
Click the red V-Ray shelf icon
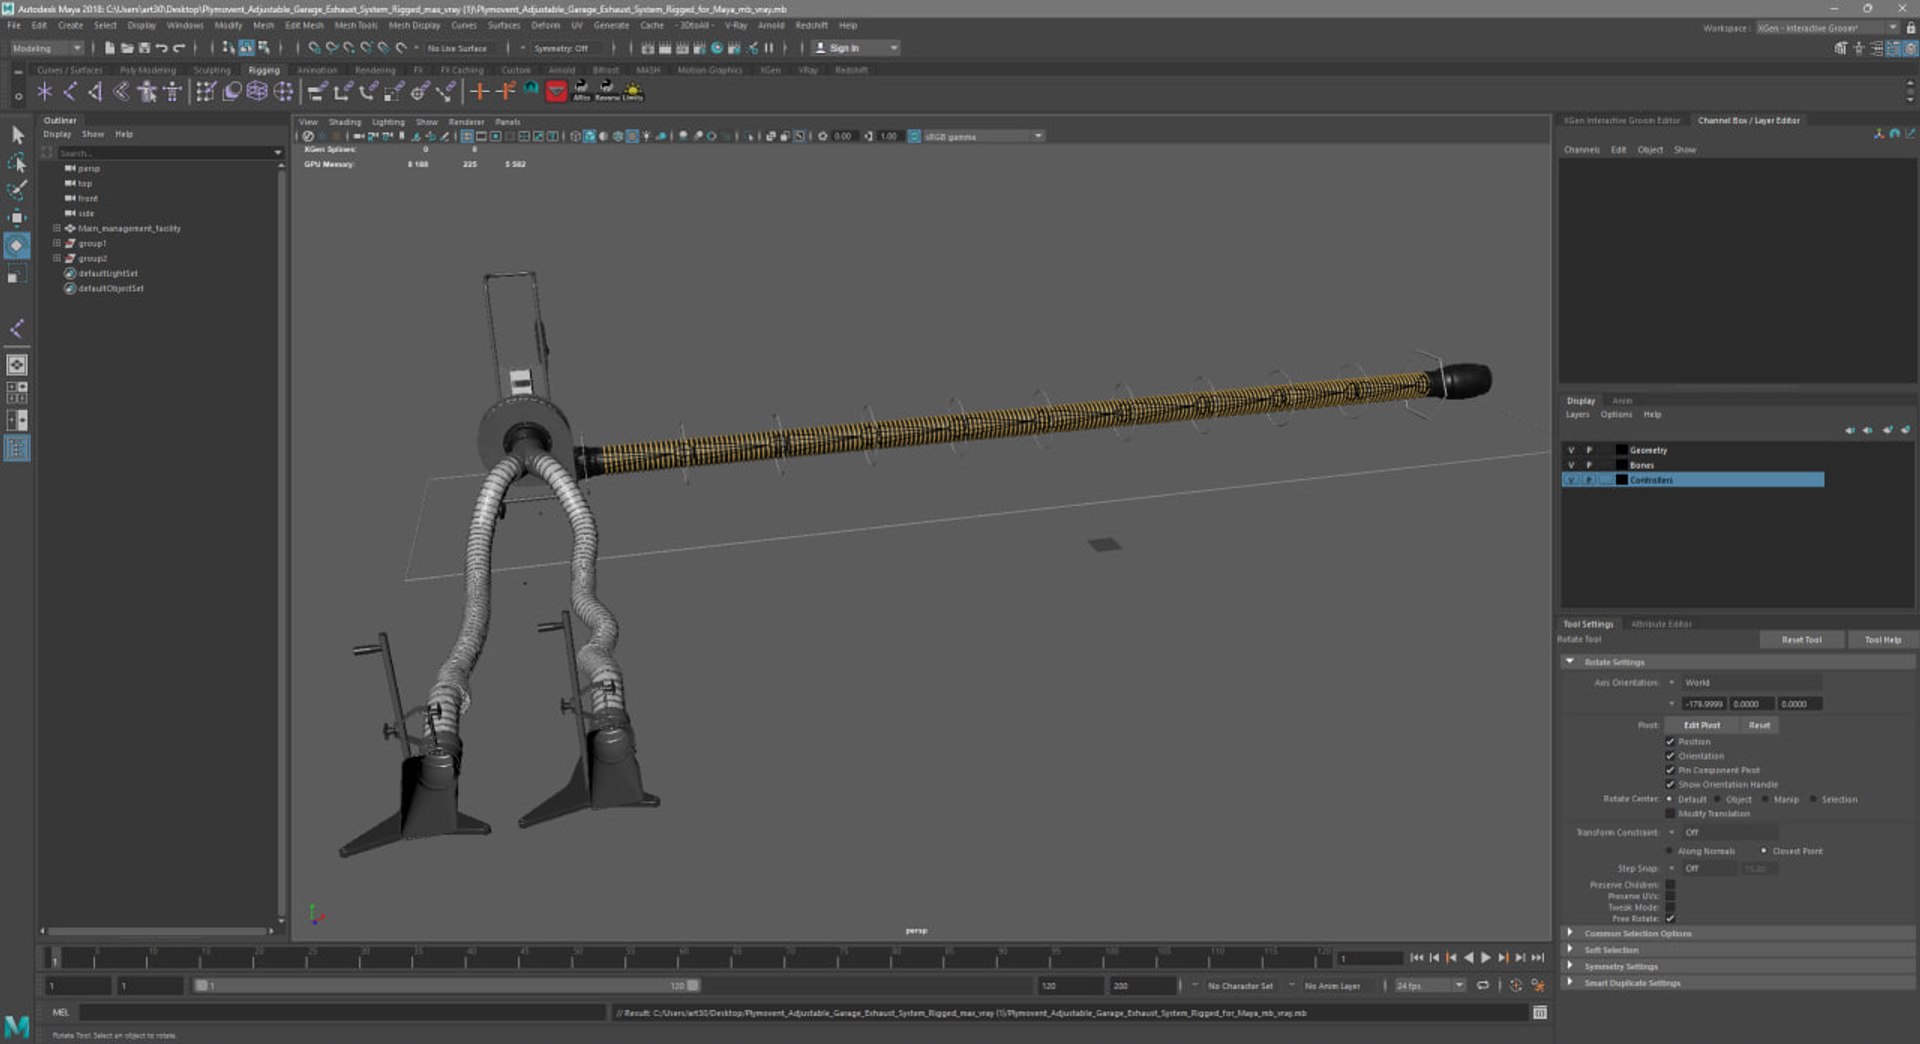coord(556,92)
